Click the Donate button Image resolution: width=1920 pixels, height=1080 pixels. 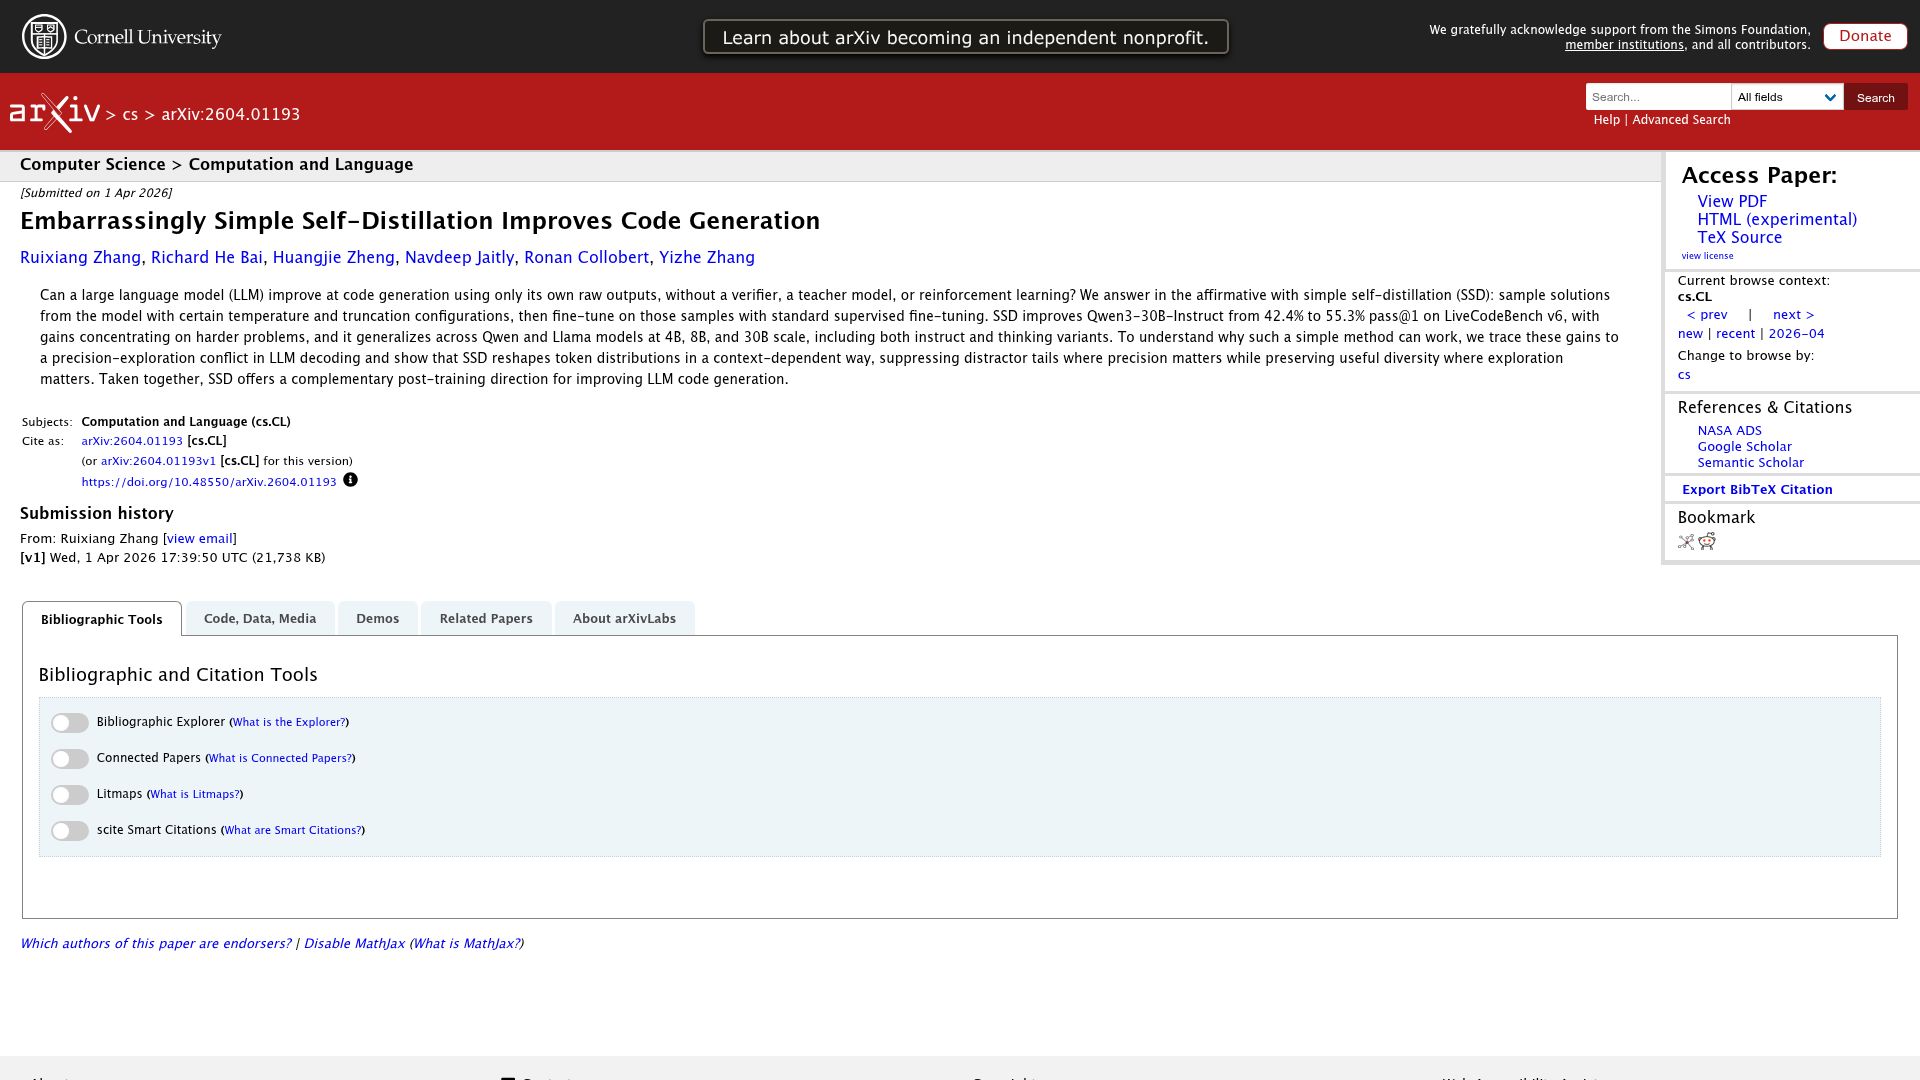coord(1865,36)
